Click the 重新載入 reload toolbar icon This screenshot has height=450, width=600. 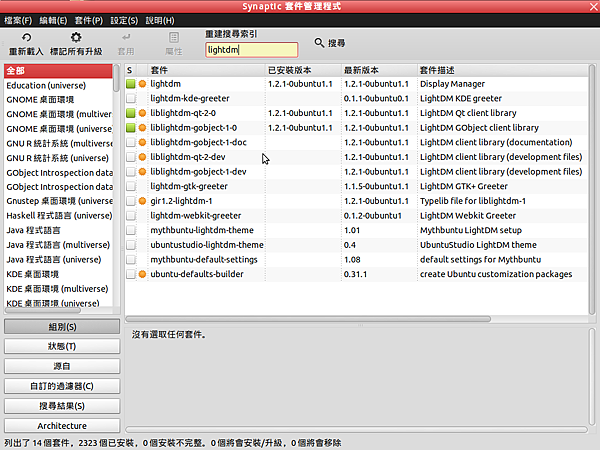pos(26,38)
